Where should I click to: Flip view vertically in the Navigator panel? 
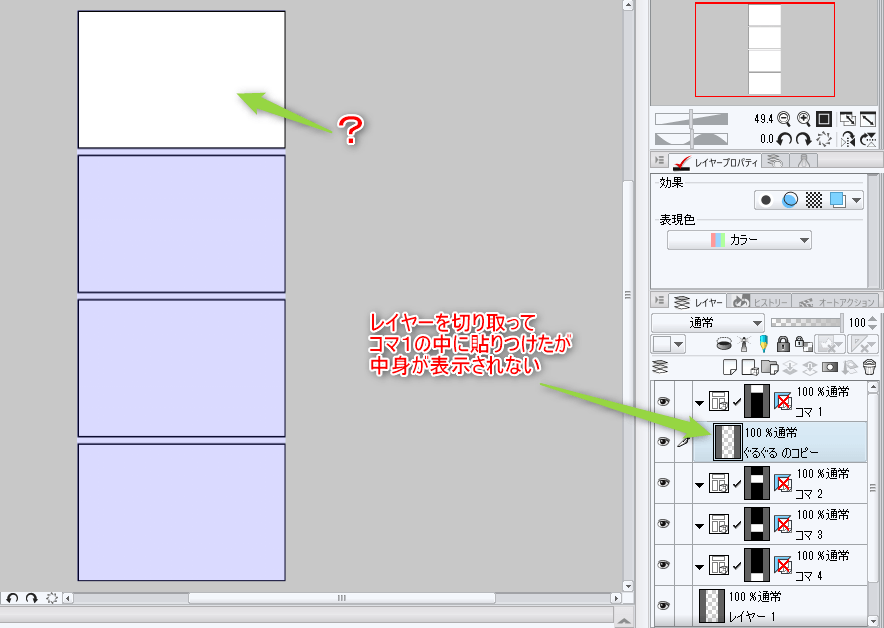[868, 139]
